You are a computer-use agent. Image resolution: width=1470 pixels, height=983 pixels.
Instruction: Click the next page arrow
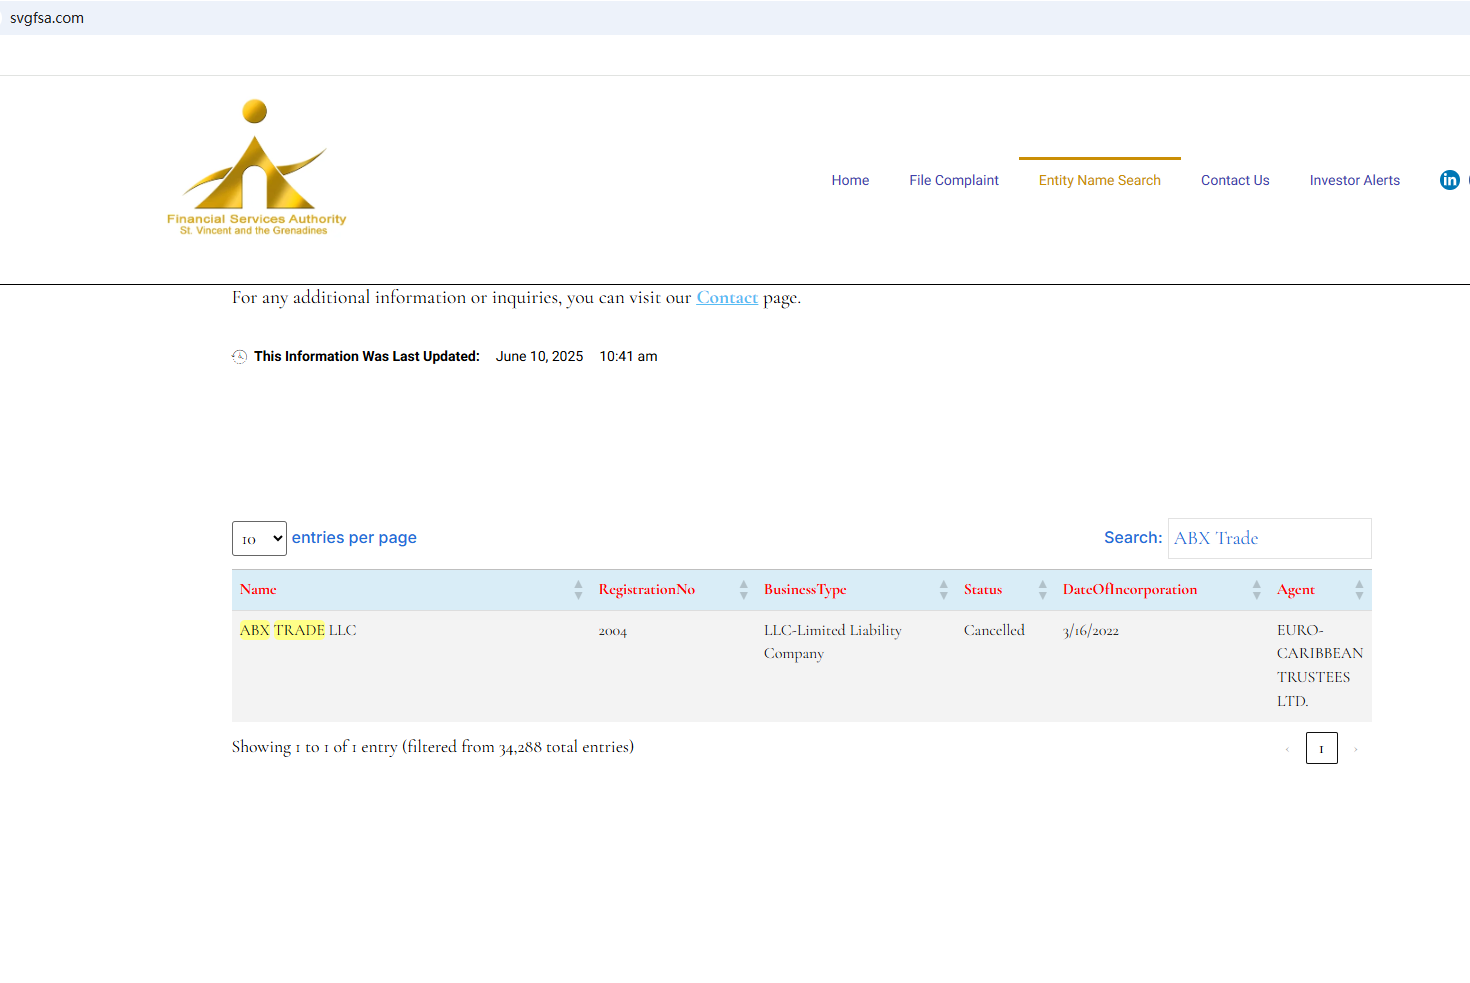tap(1356, 749)
